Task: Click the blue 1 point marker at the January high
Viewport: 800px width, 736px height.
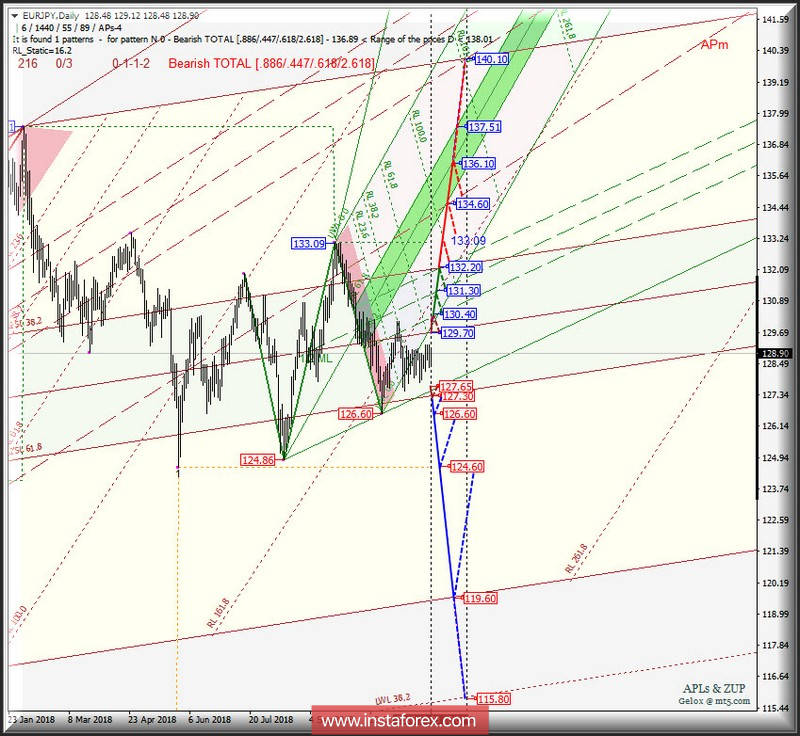Action: (11, 127)
